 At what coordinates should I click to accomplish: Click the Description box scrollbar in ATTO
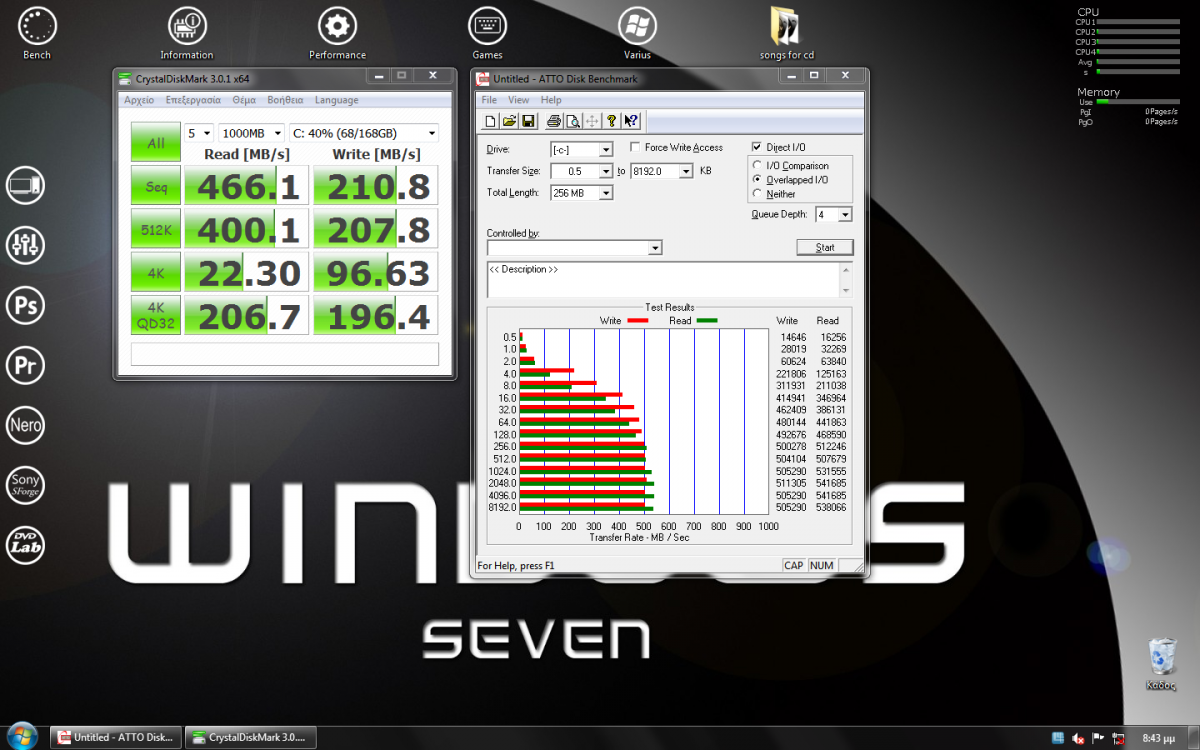coord(848,280)
